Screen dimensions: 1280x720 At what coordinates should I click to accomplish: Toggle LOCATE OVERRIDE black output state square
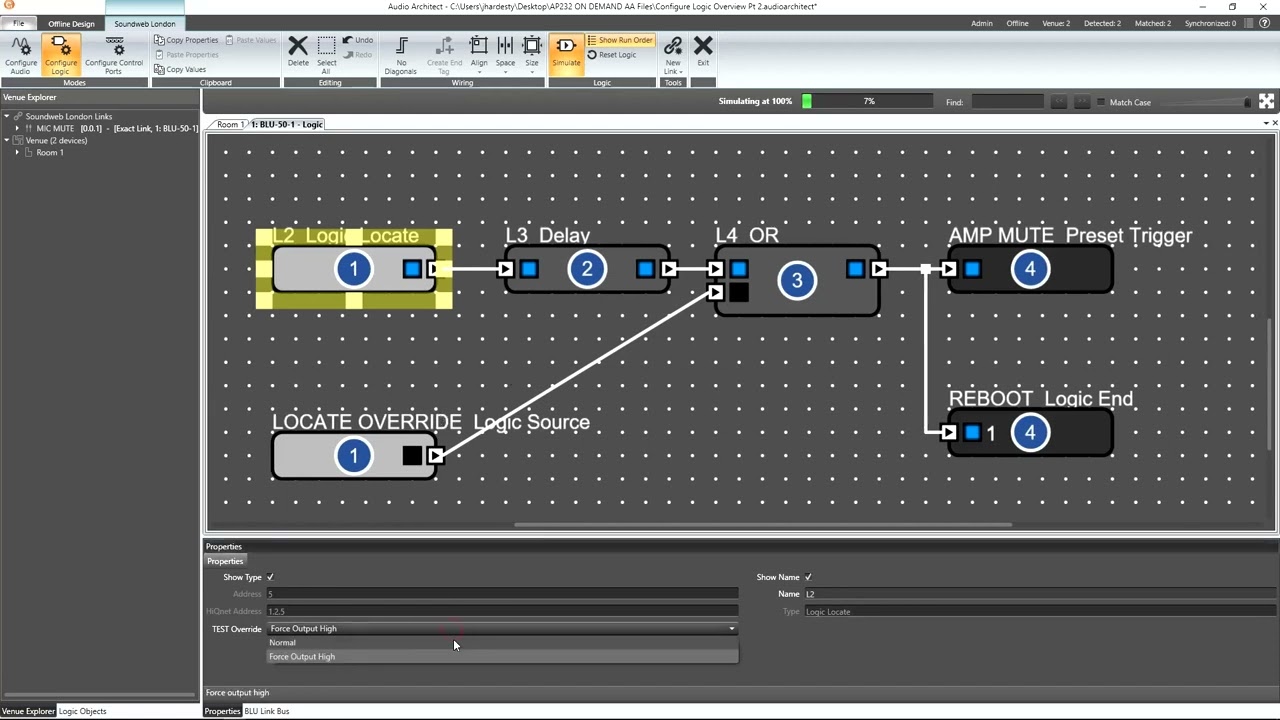(x=412, y=456)
